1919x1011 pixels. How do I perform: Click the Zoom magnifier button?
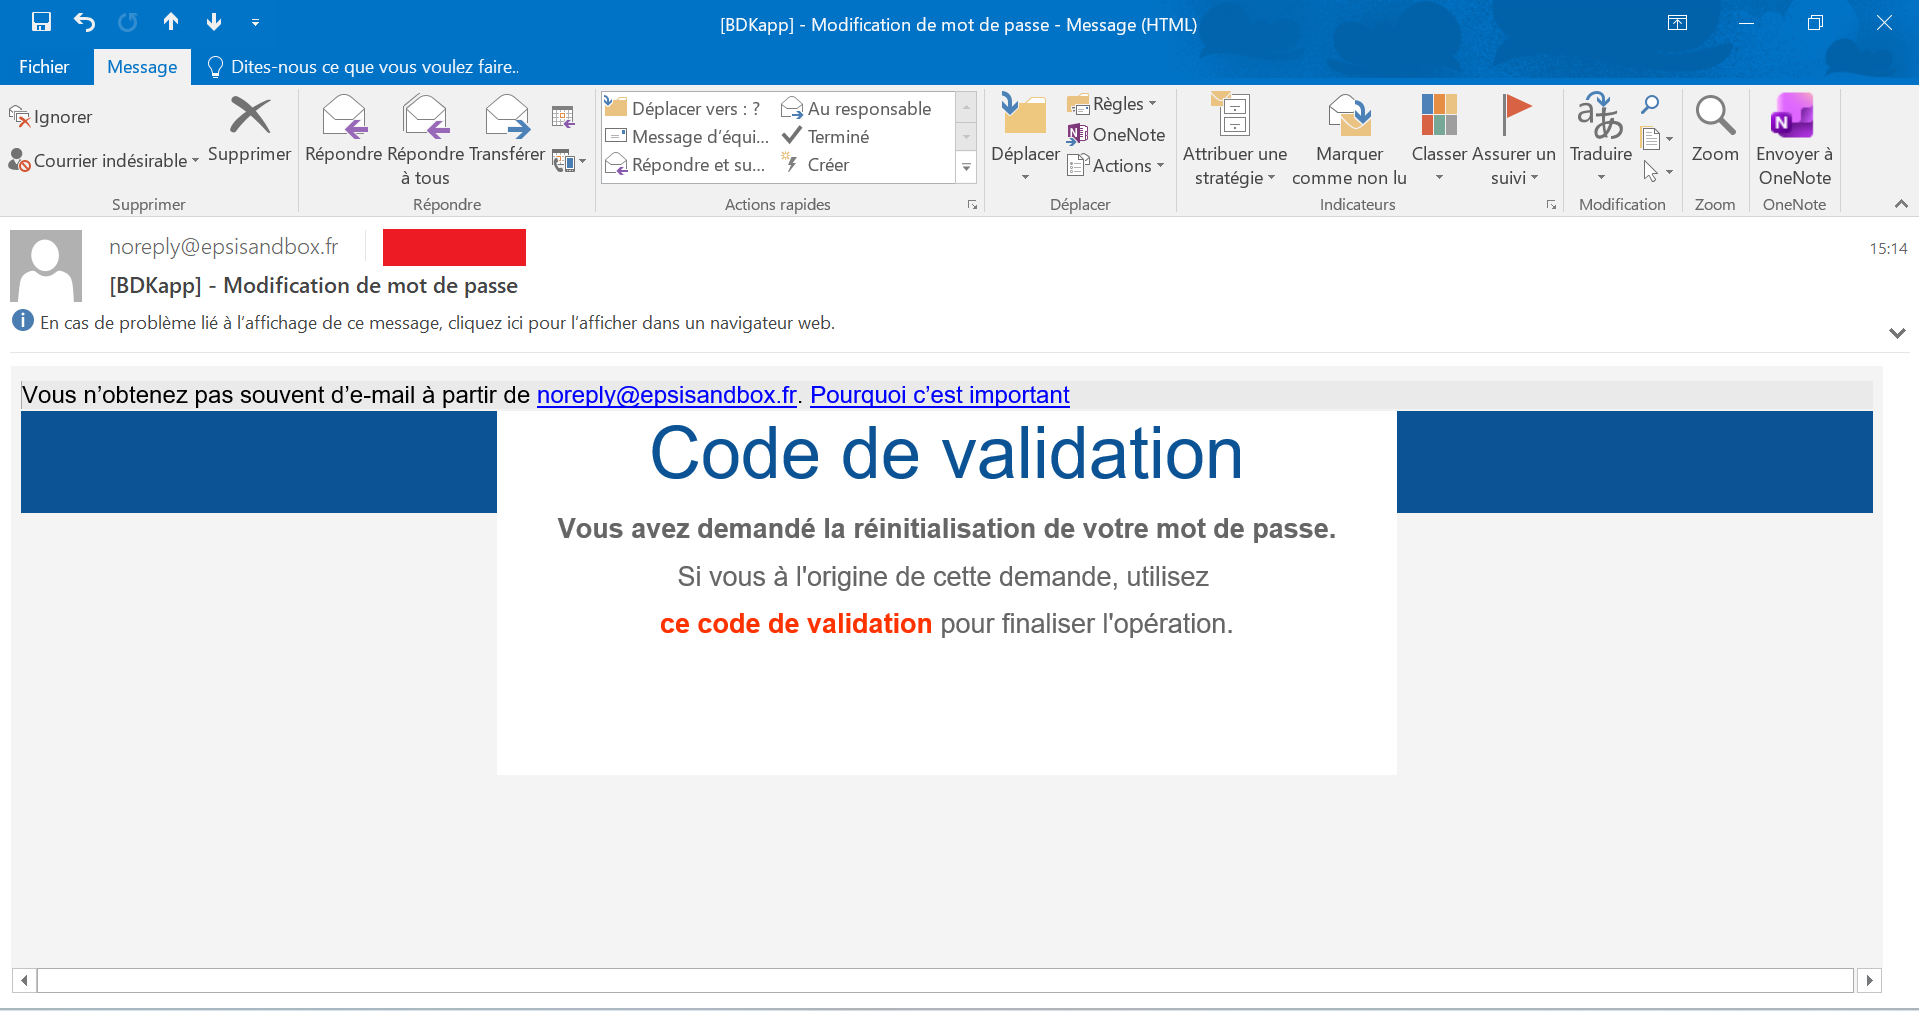[x=1715, y=130]
